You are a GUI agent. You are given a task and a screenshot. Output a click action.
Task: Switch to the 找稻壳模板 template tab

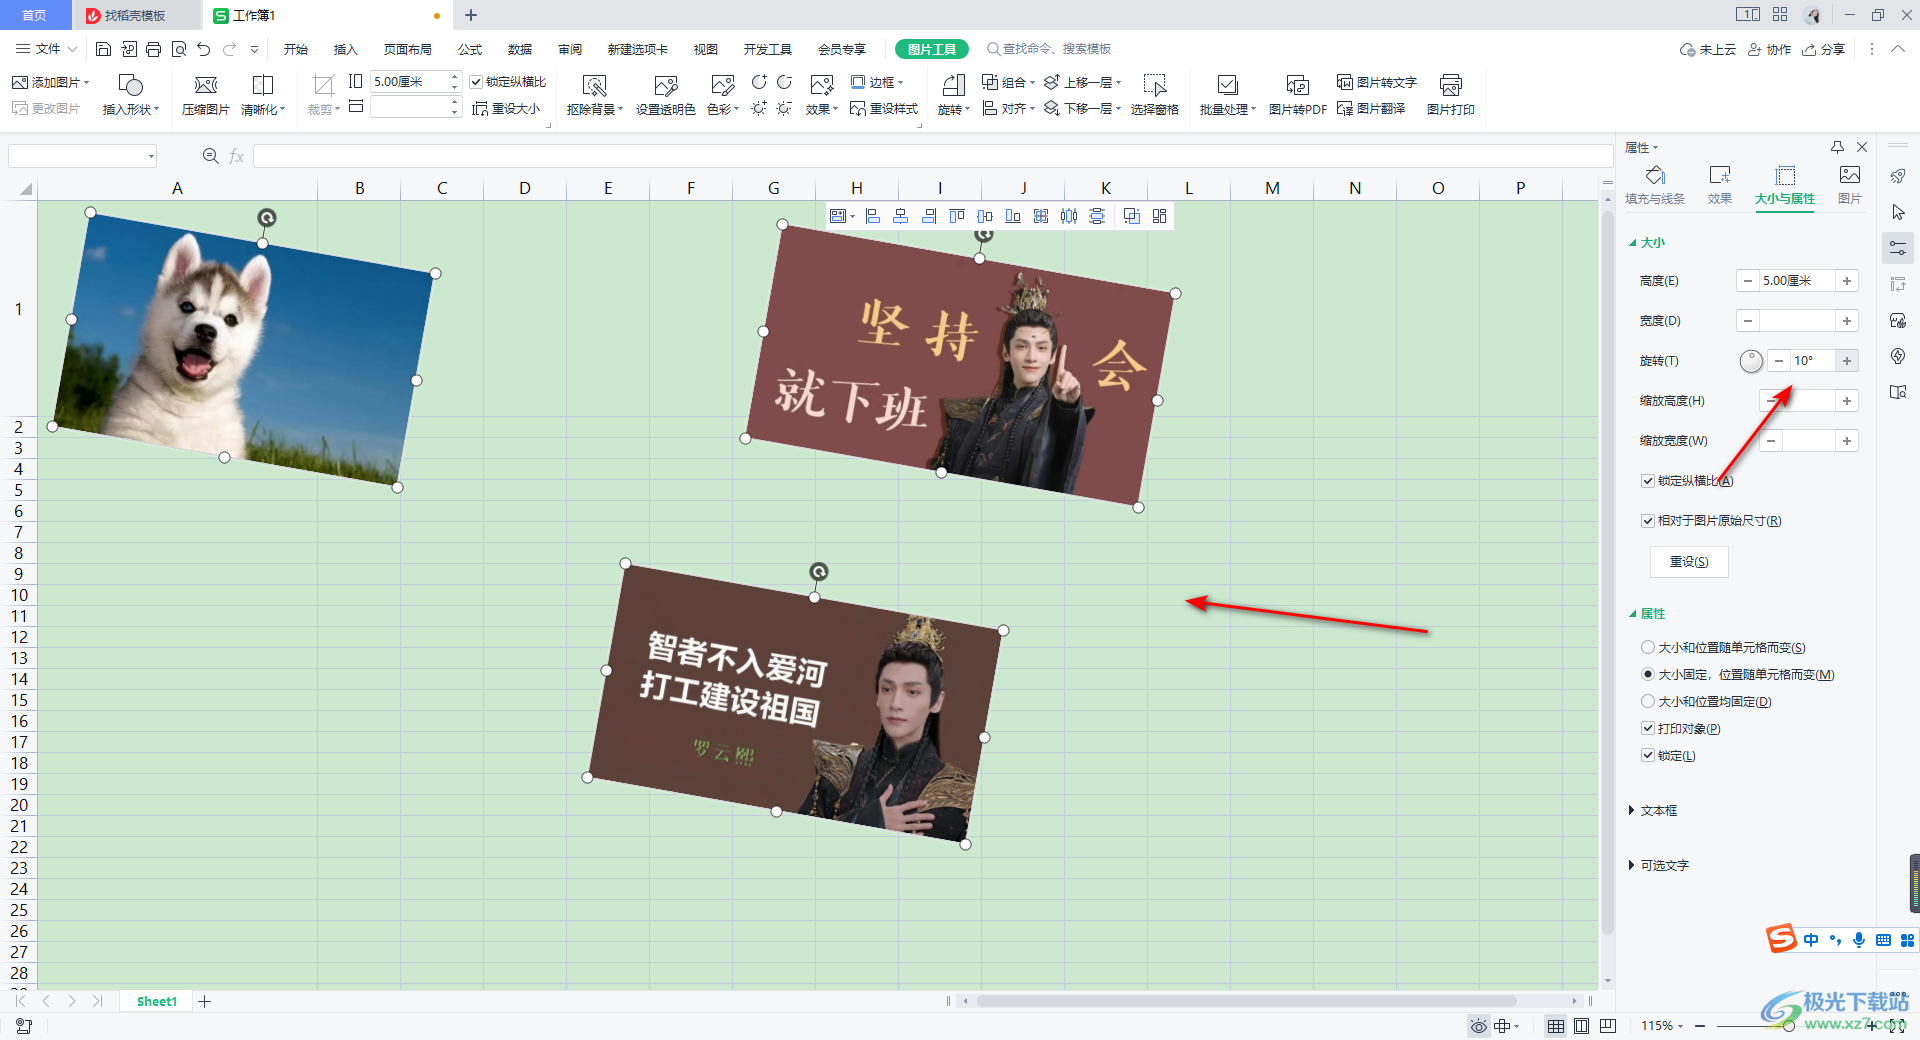pos(135,15)
